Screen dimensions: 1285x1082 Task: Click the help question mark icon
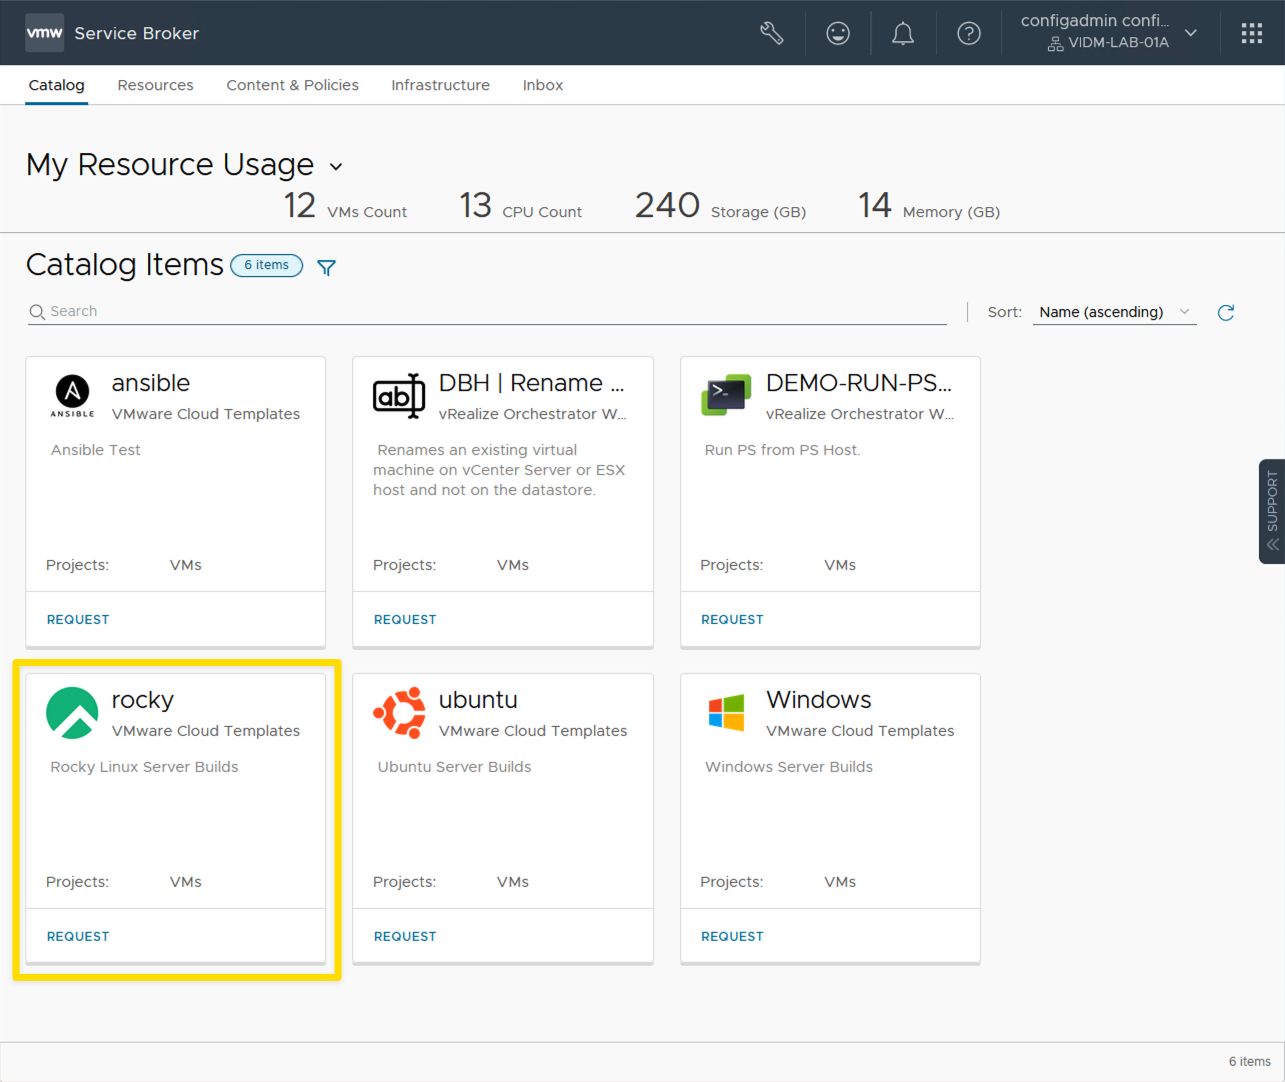point(968,33)
